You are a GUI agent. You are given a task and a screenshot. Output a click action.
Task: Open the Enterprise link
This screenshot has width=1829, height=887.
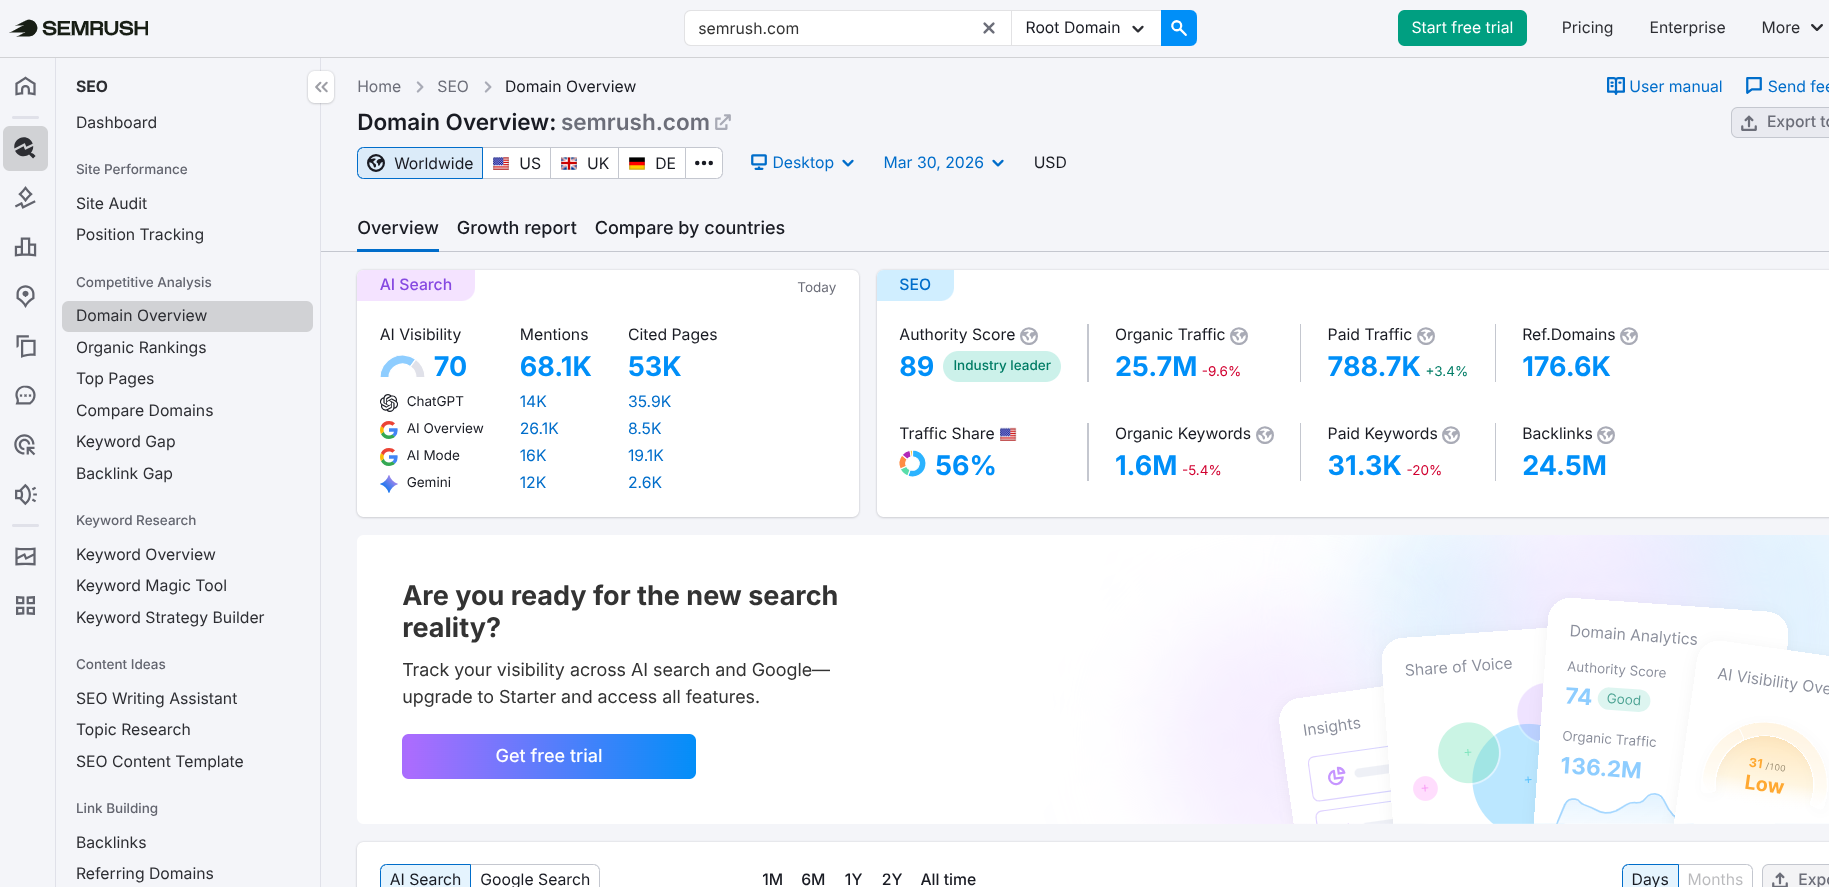(1687, 28)
